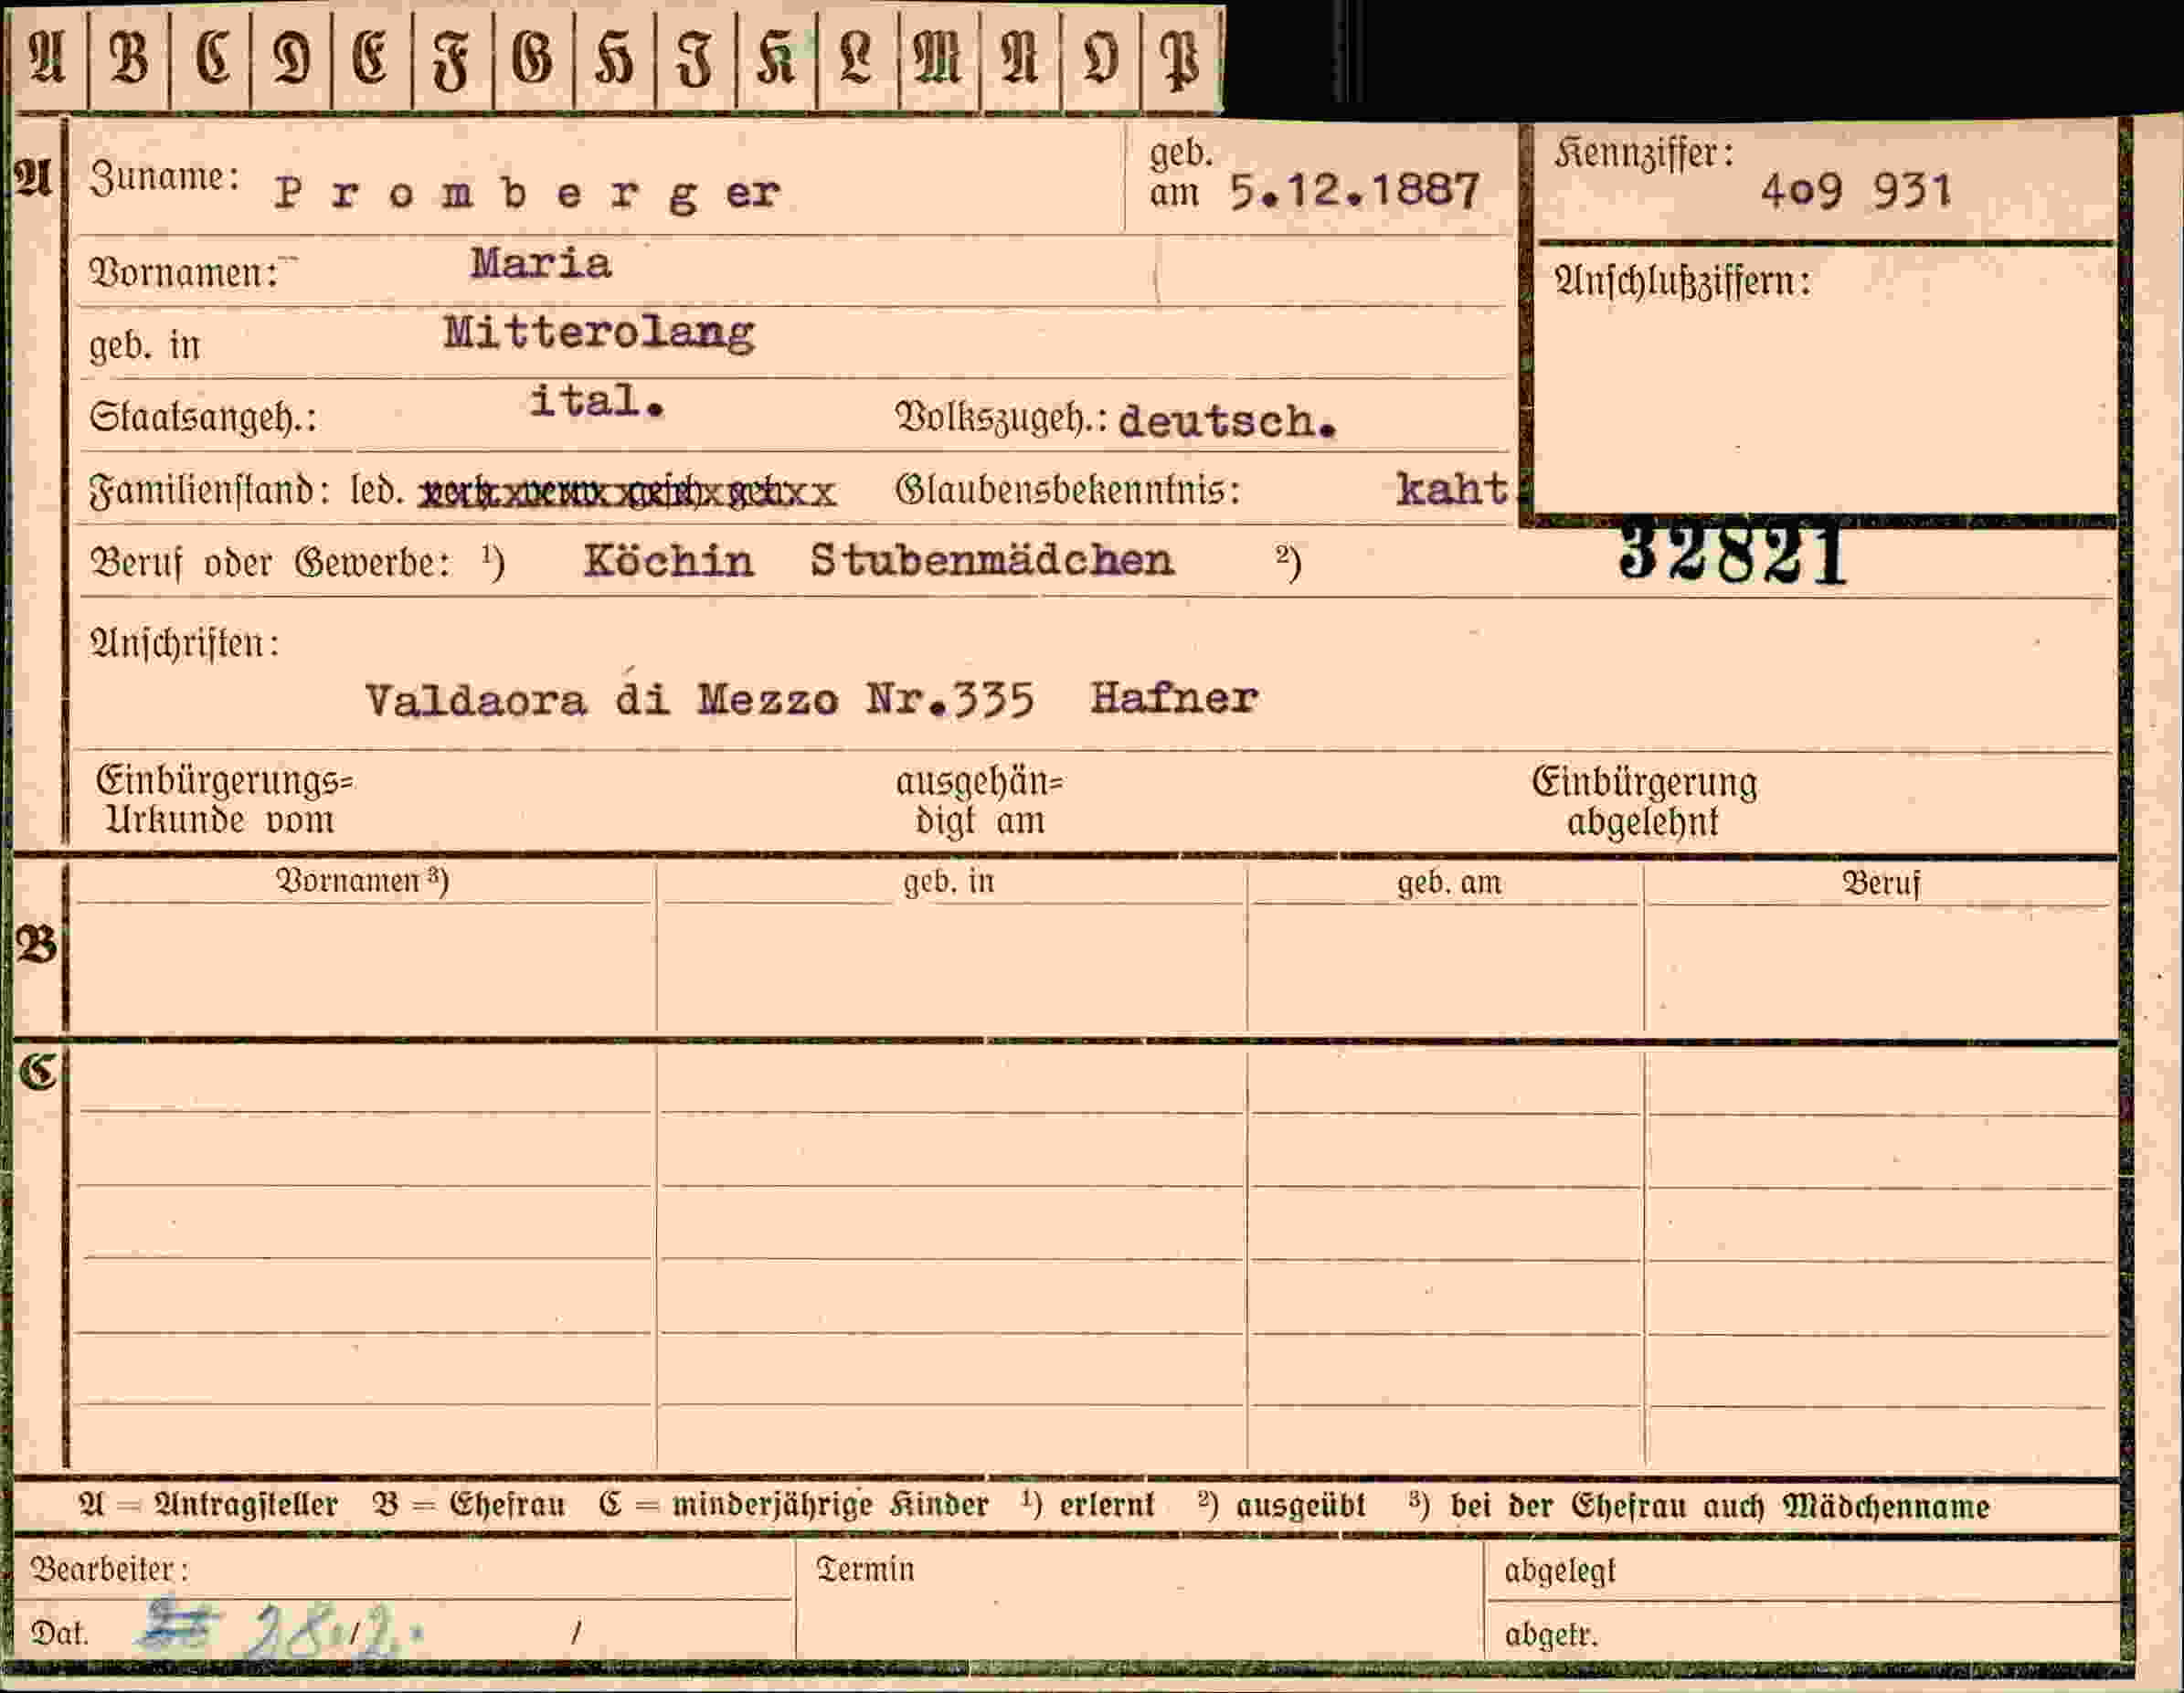Viewport: 2184px width, 1693px height.
Task: Click the religion value 'kaht'
Action: tap(1452, 489)
